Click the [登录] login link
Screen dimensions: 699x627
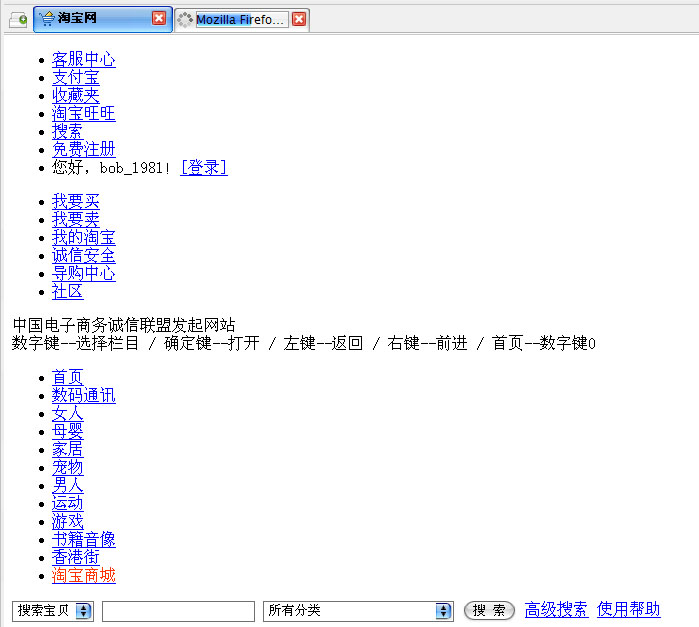204,167
